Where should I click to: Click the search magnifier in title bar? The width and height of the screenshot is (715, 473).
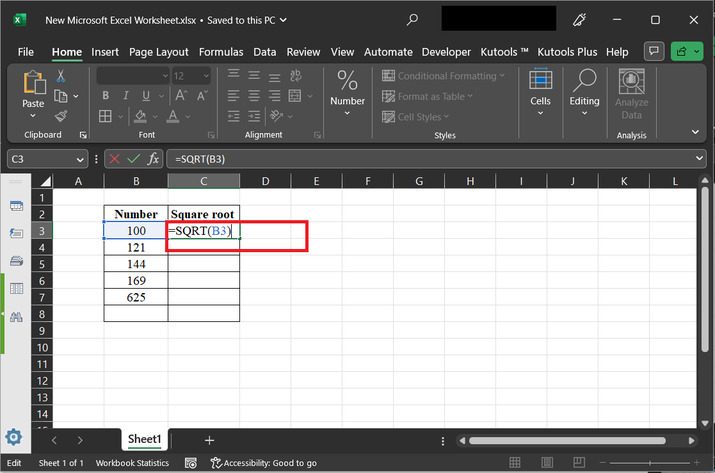413,20
